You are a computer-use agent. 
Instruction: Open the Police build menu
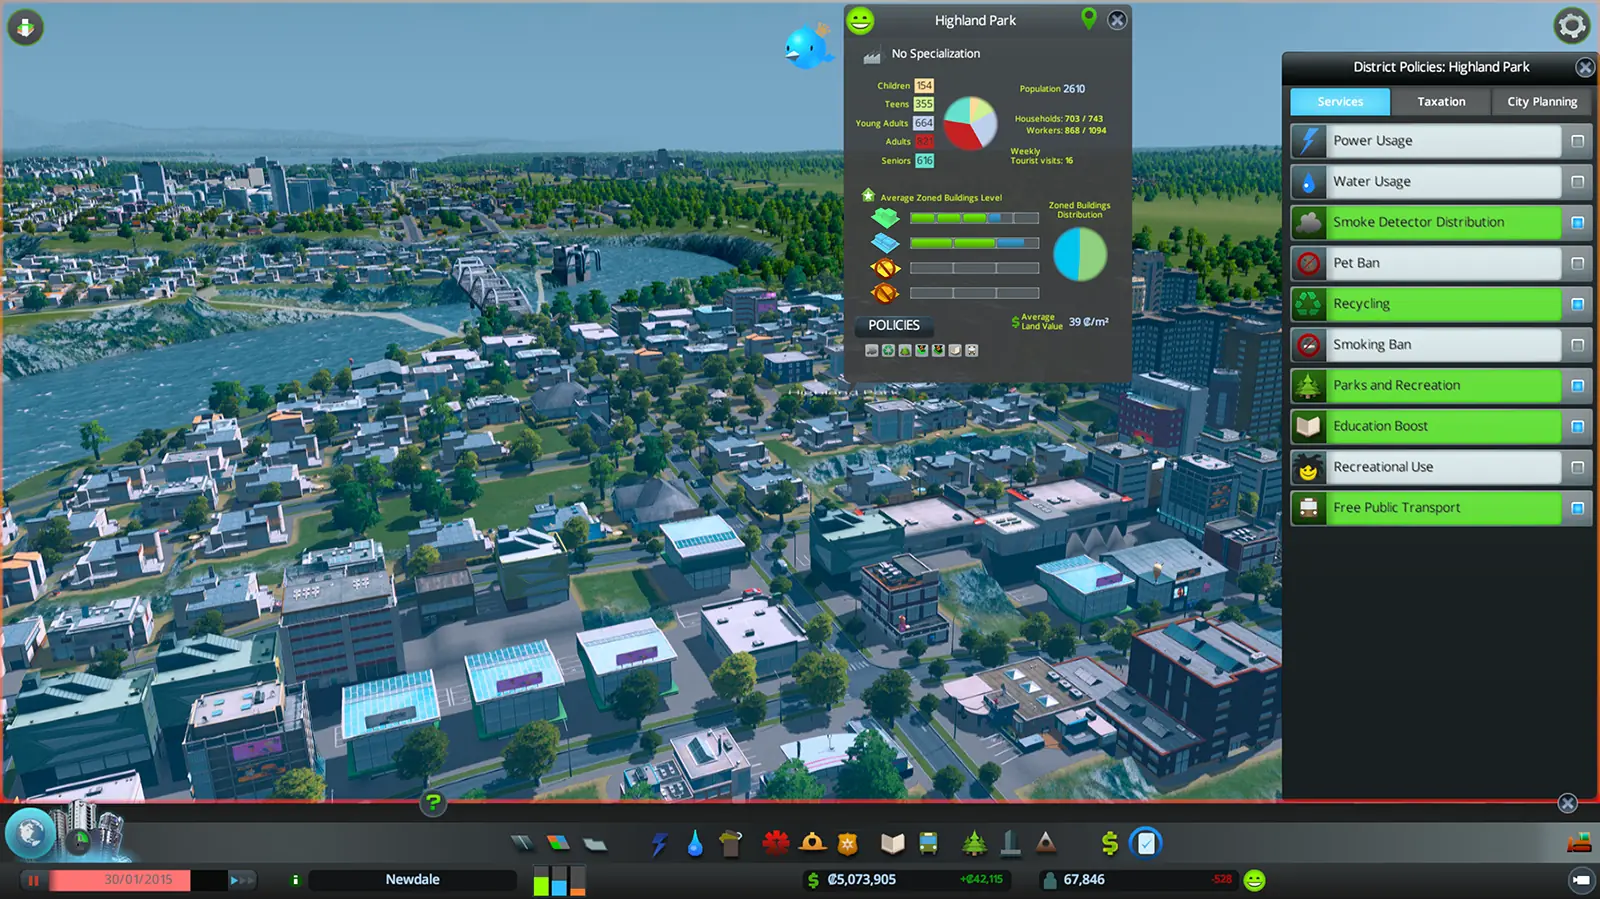(x=848, y=844)
